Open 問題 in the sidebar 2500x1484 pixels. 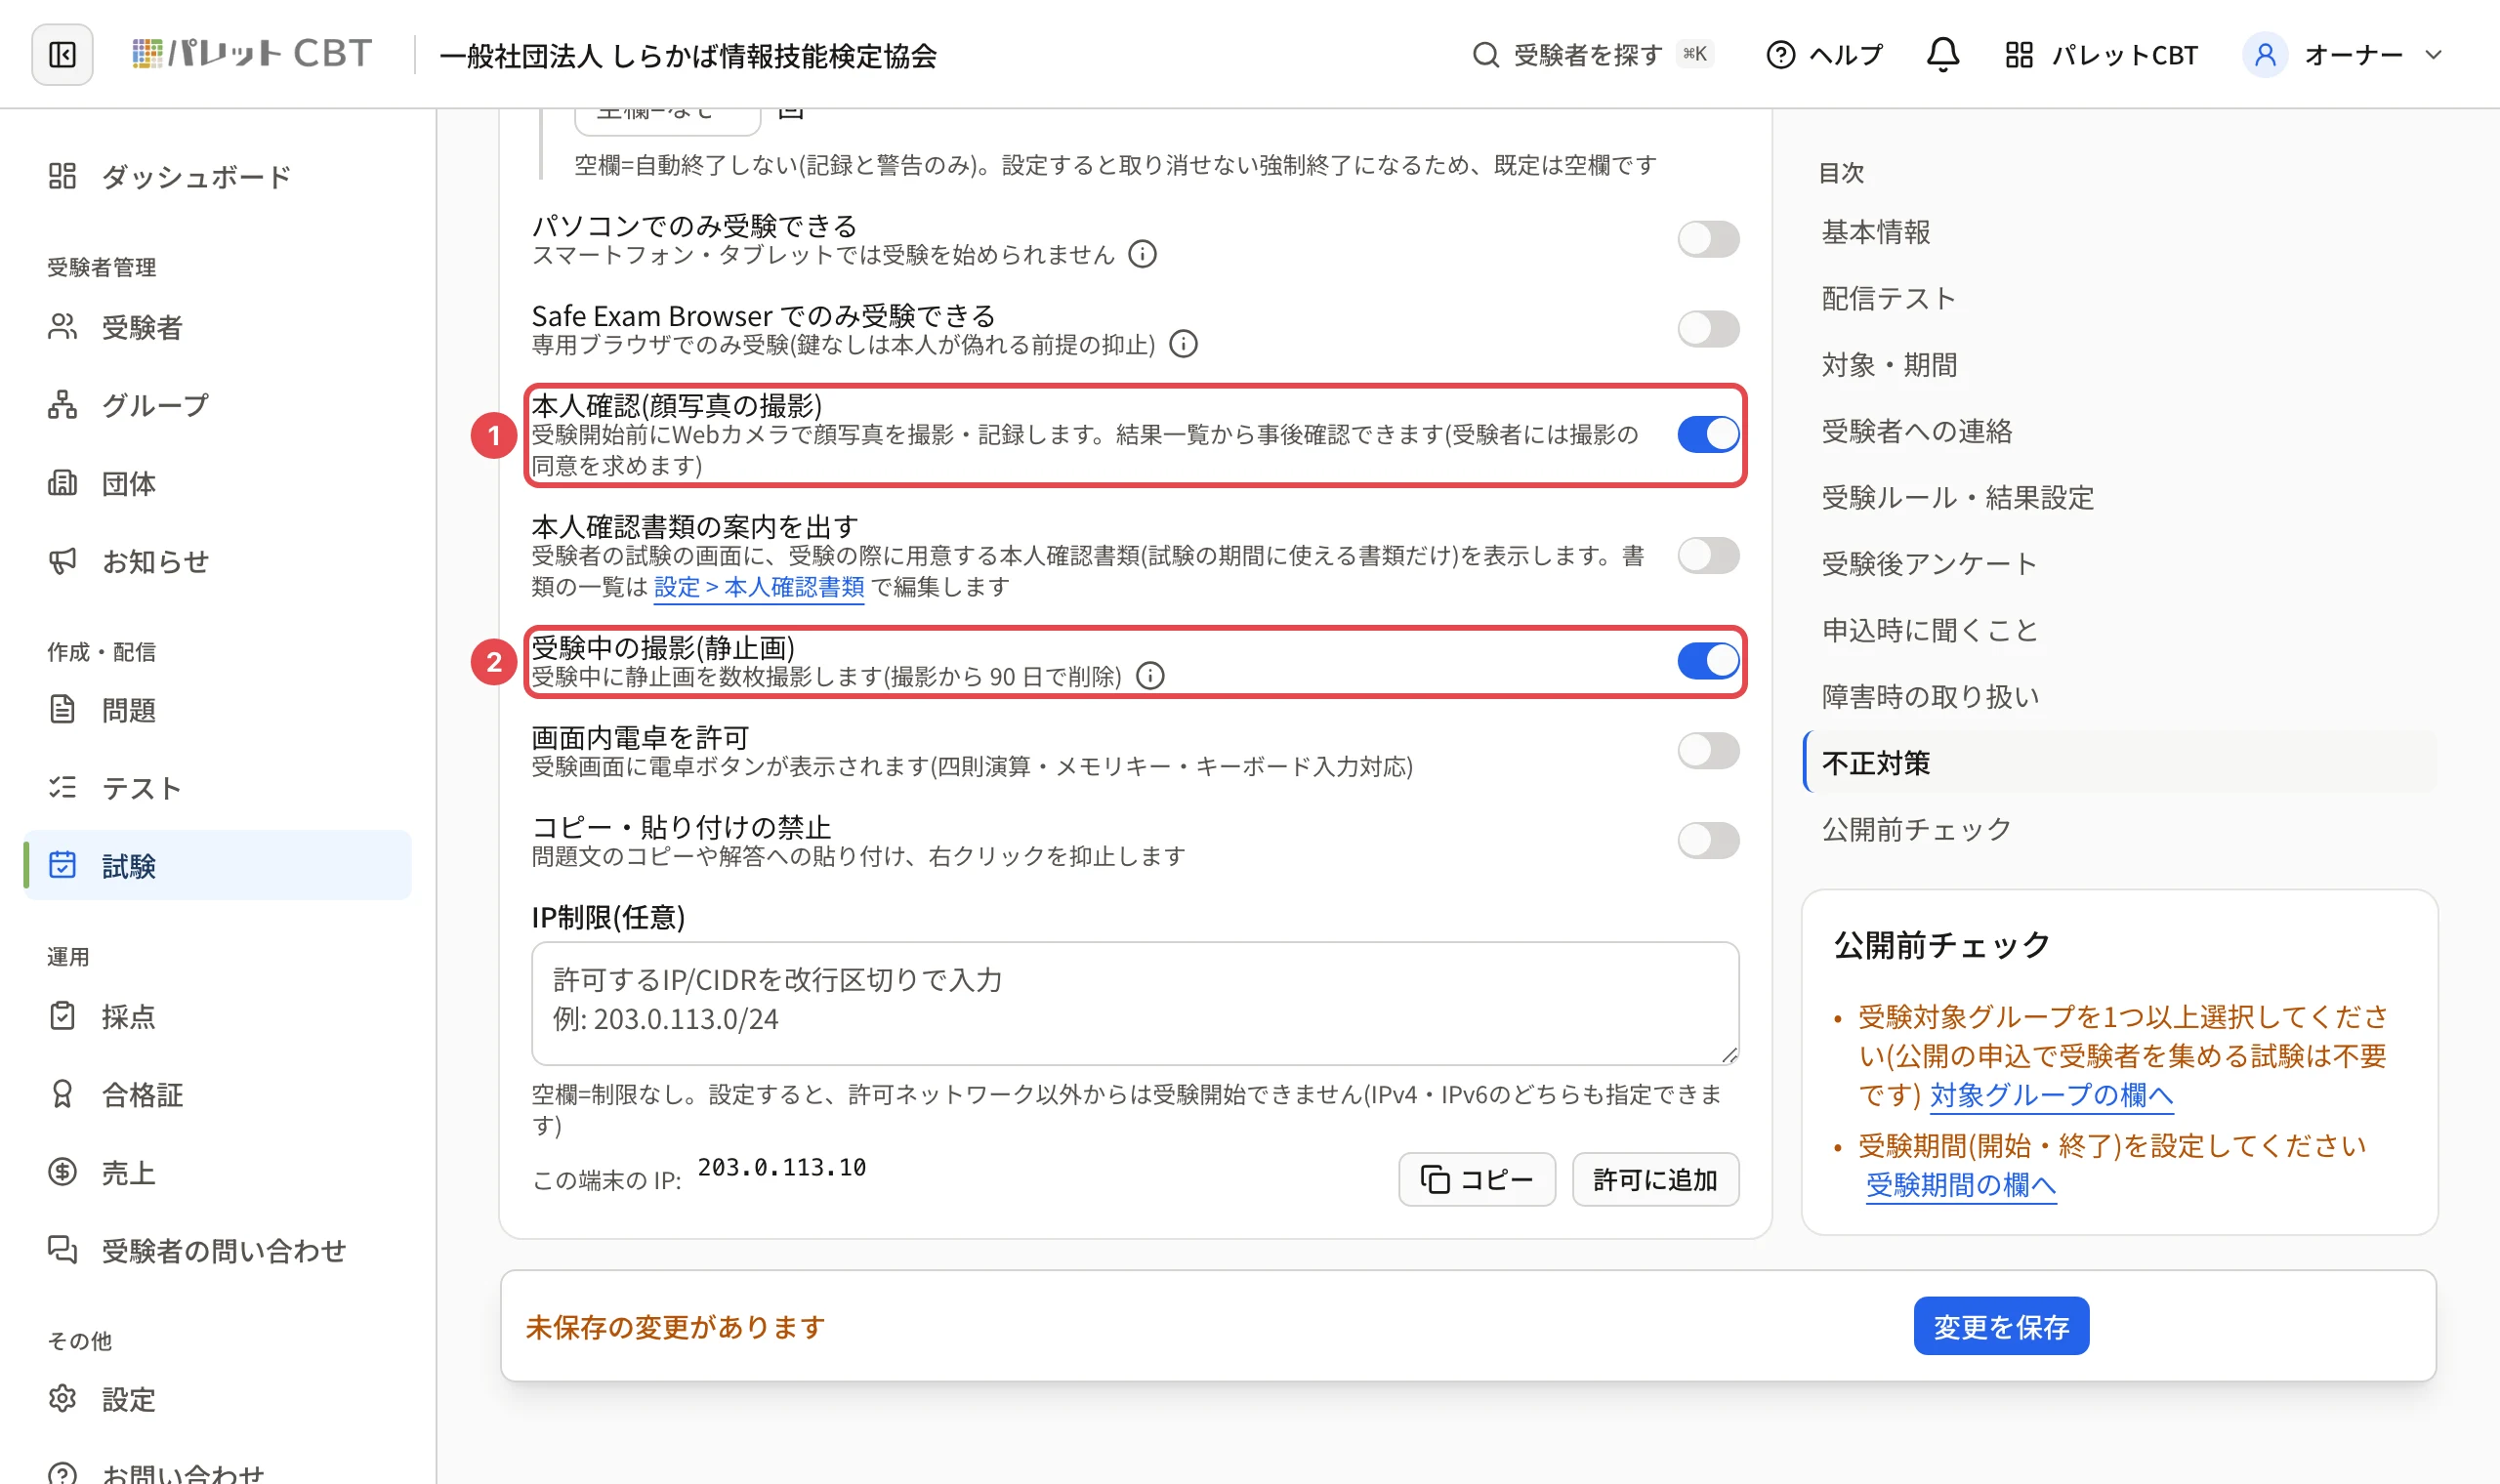coord(217,710)
